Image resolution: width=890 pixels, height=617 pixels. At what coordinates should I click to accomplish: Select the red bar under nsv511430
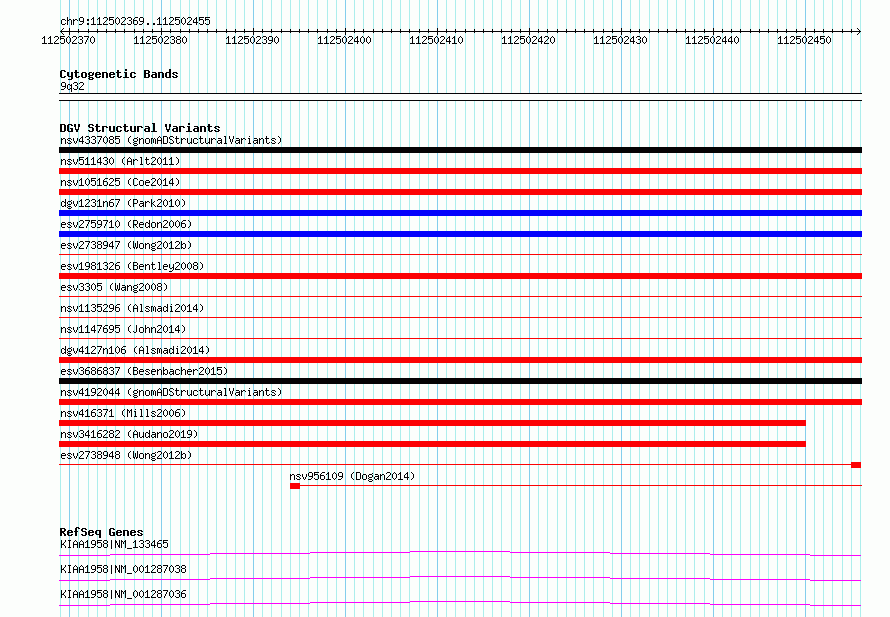460,171
